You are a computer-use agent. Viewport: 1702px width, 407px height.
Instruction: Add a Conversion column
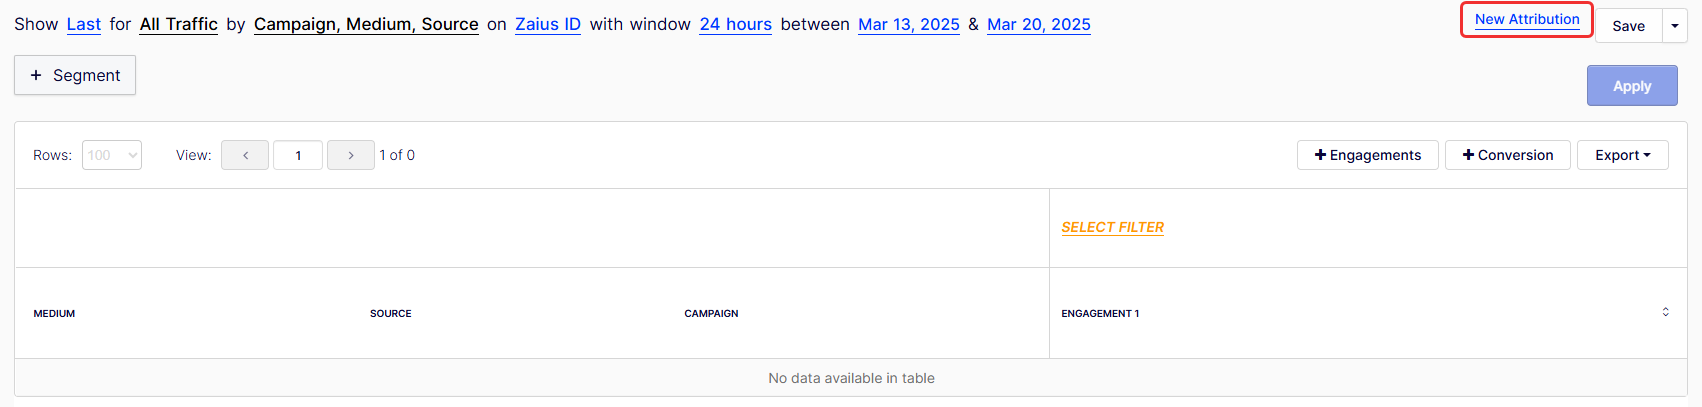click(1507, 155)
